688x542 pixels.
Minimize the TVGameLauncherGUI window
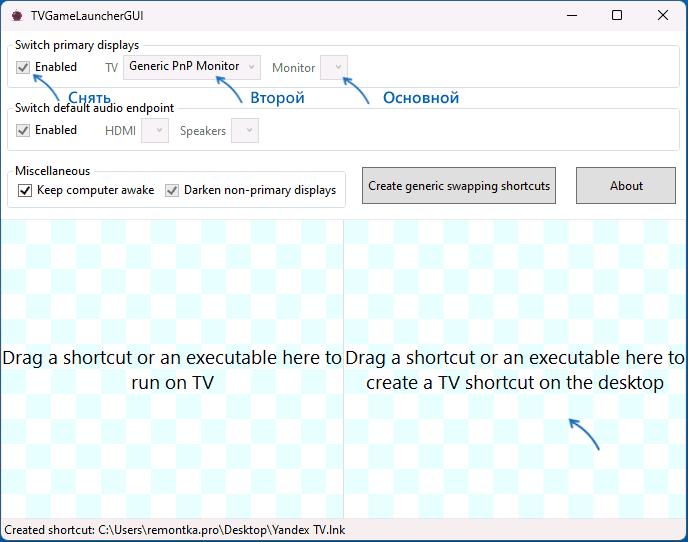(x=571, y=16)
